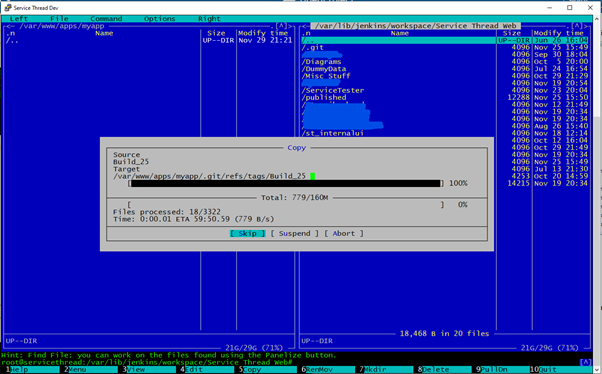Sort right panel by Name column header
The image size is (602, 374).
(400, 33)
